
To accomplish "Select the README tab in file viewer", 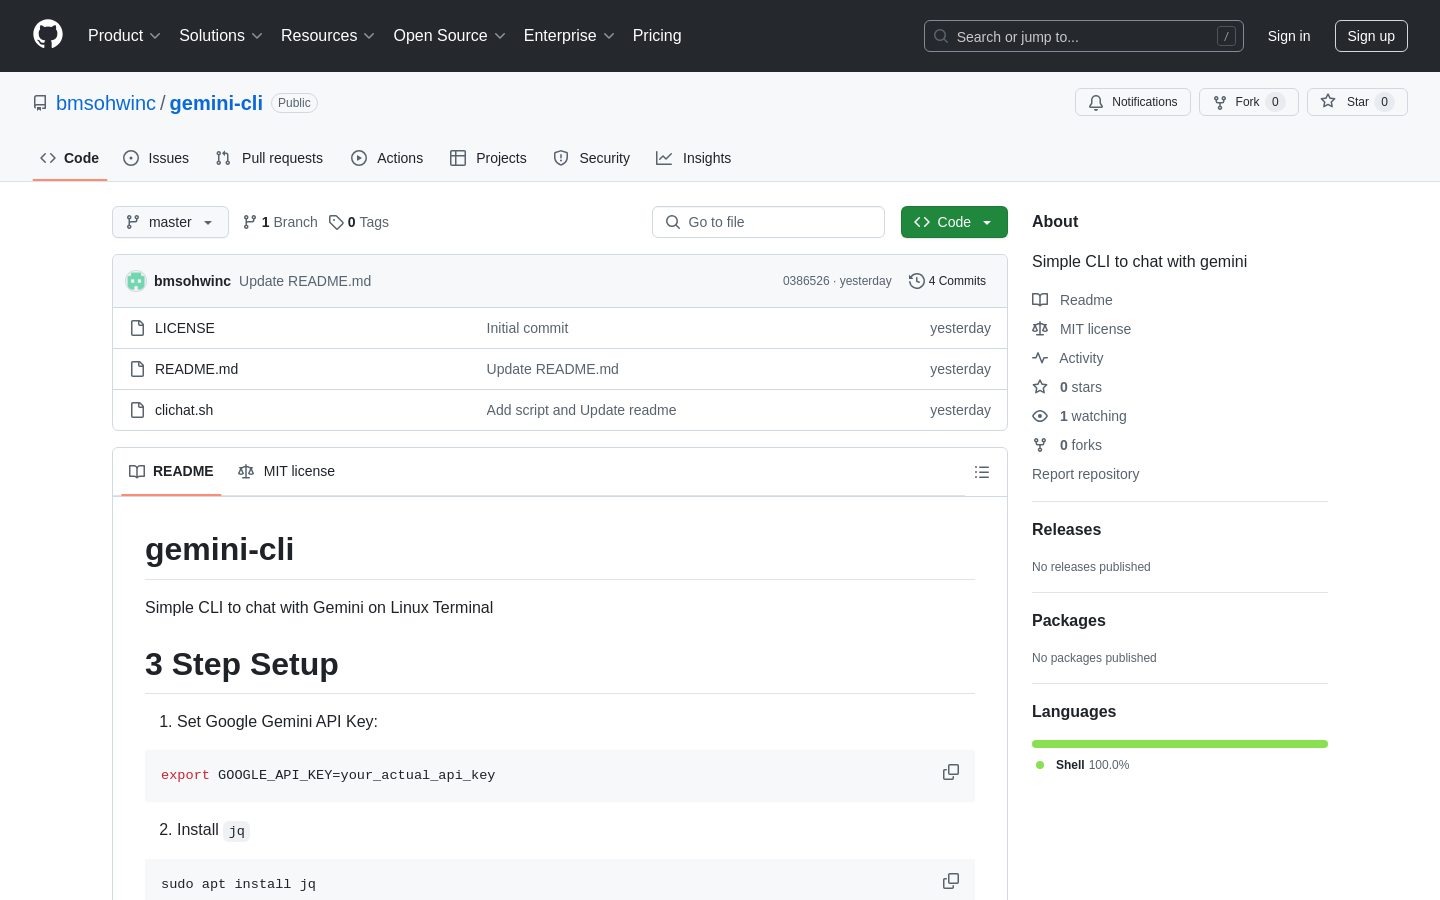I will 171,471.
